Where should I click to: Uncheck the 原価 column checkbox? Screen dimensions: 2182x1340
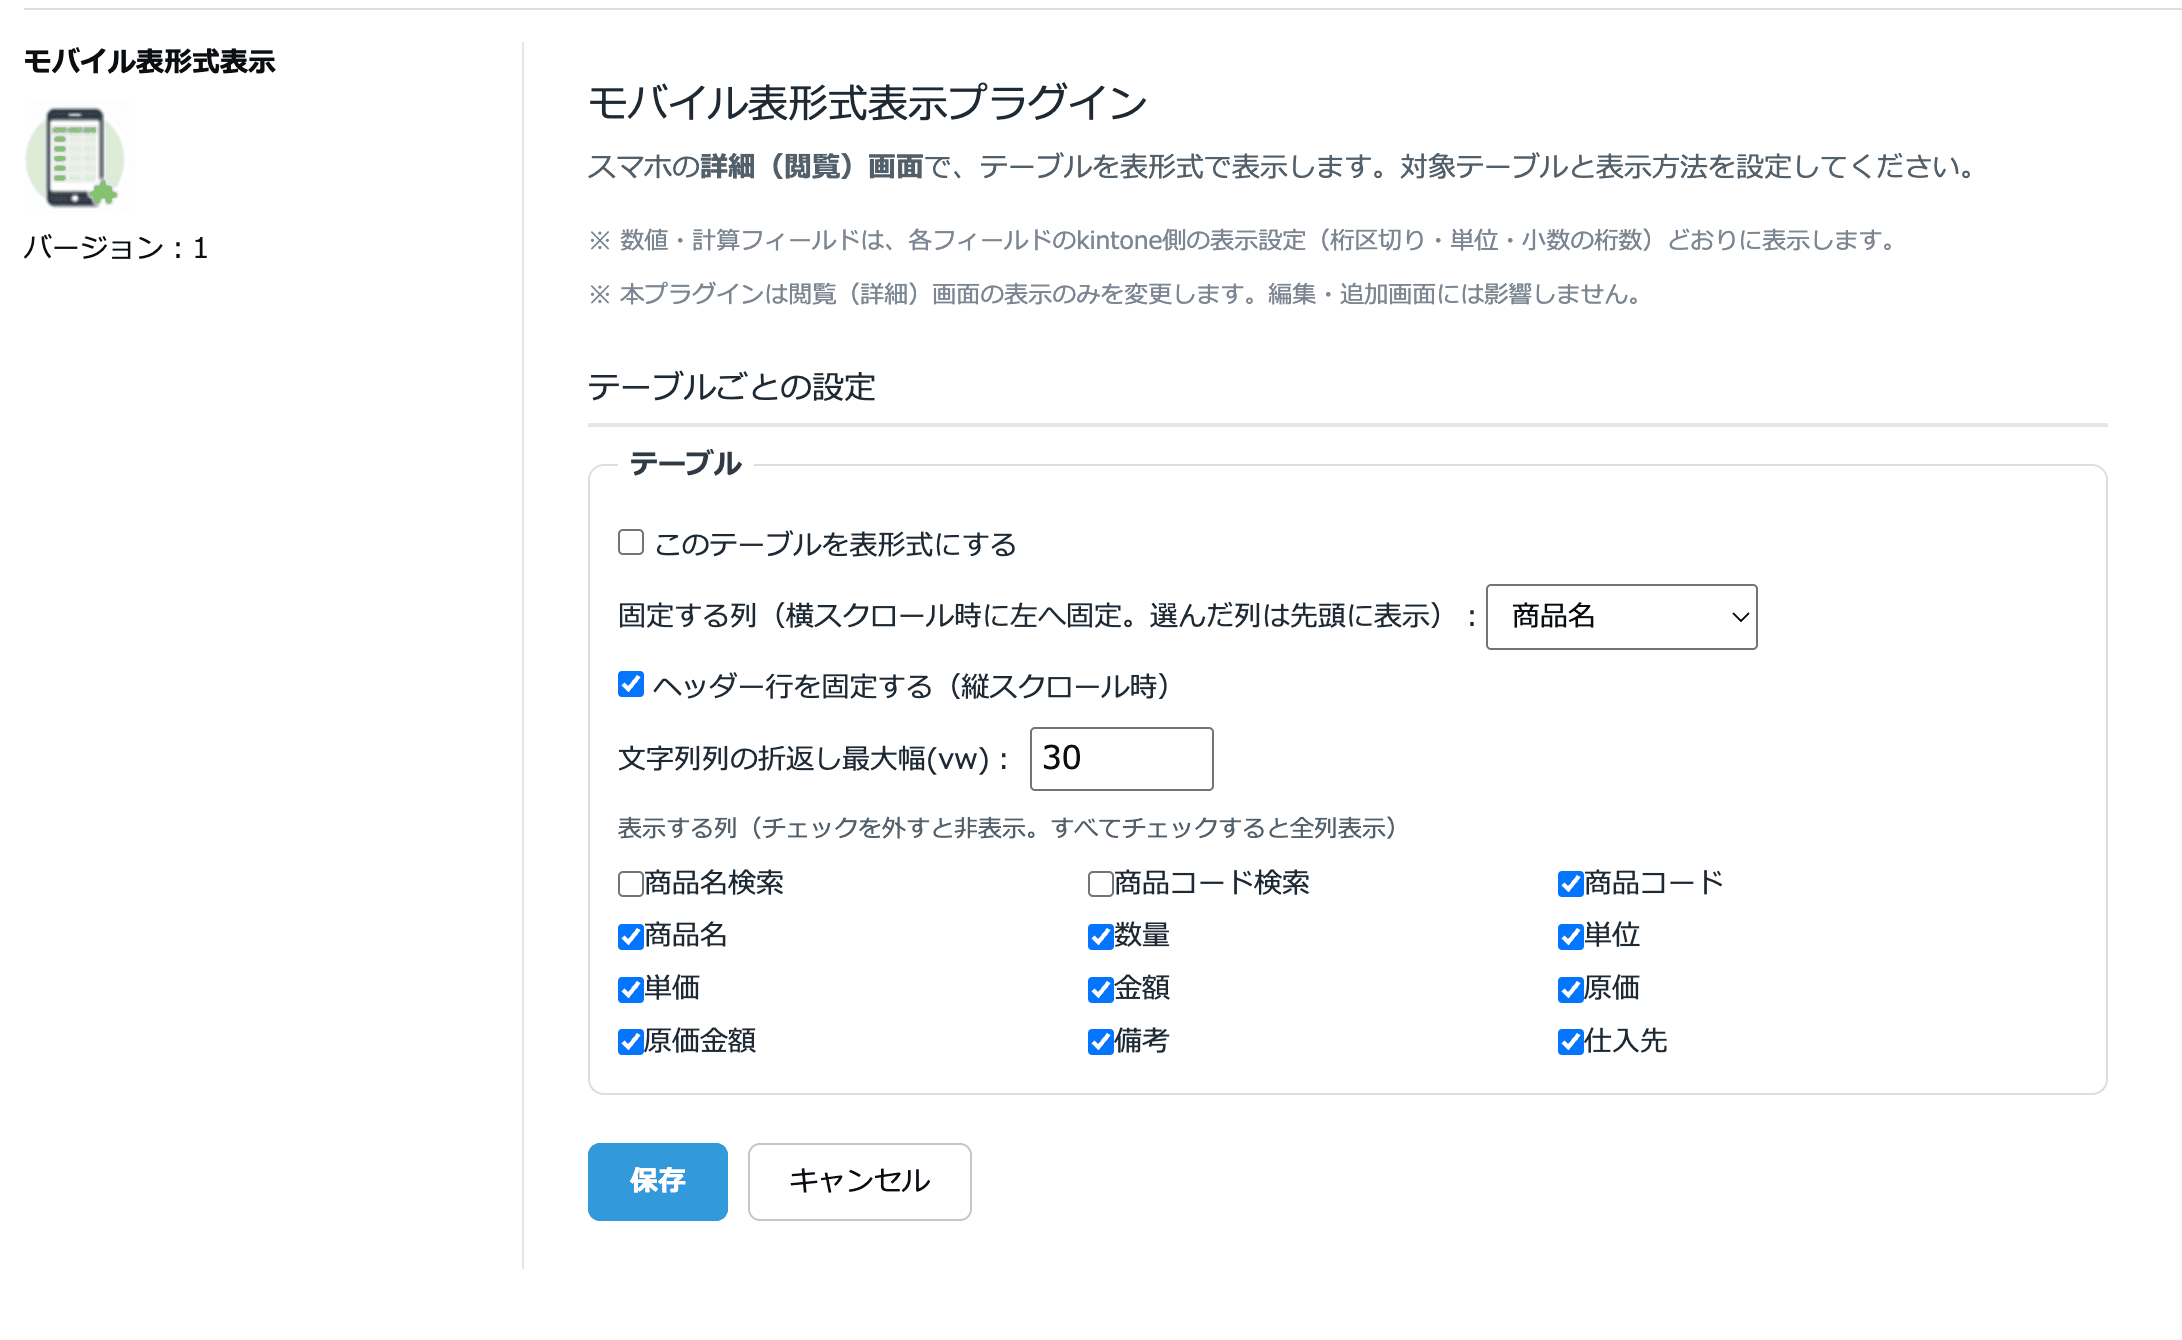[1571, 990]
